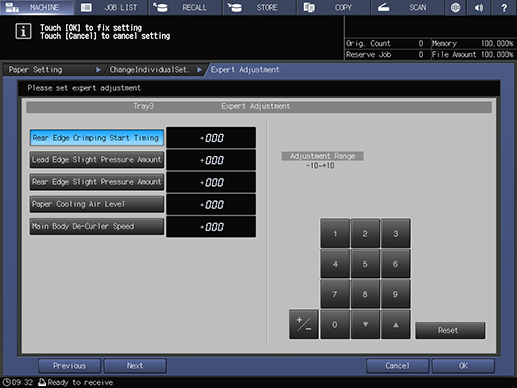The image size is (517, 388).
Task: Click value field for Lead Edge Slight Pressure Amount
Action: pyautogui.click(x=211, y=160)
